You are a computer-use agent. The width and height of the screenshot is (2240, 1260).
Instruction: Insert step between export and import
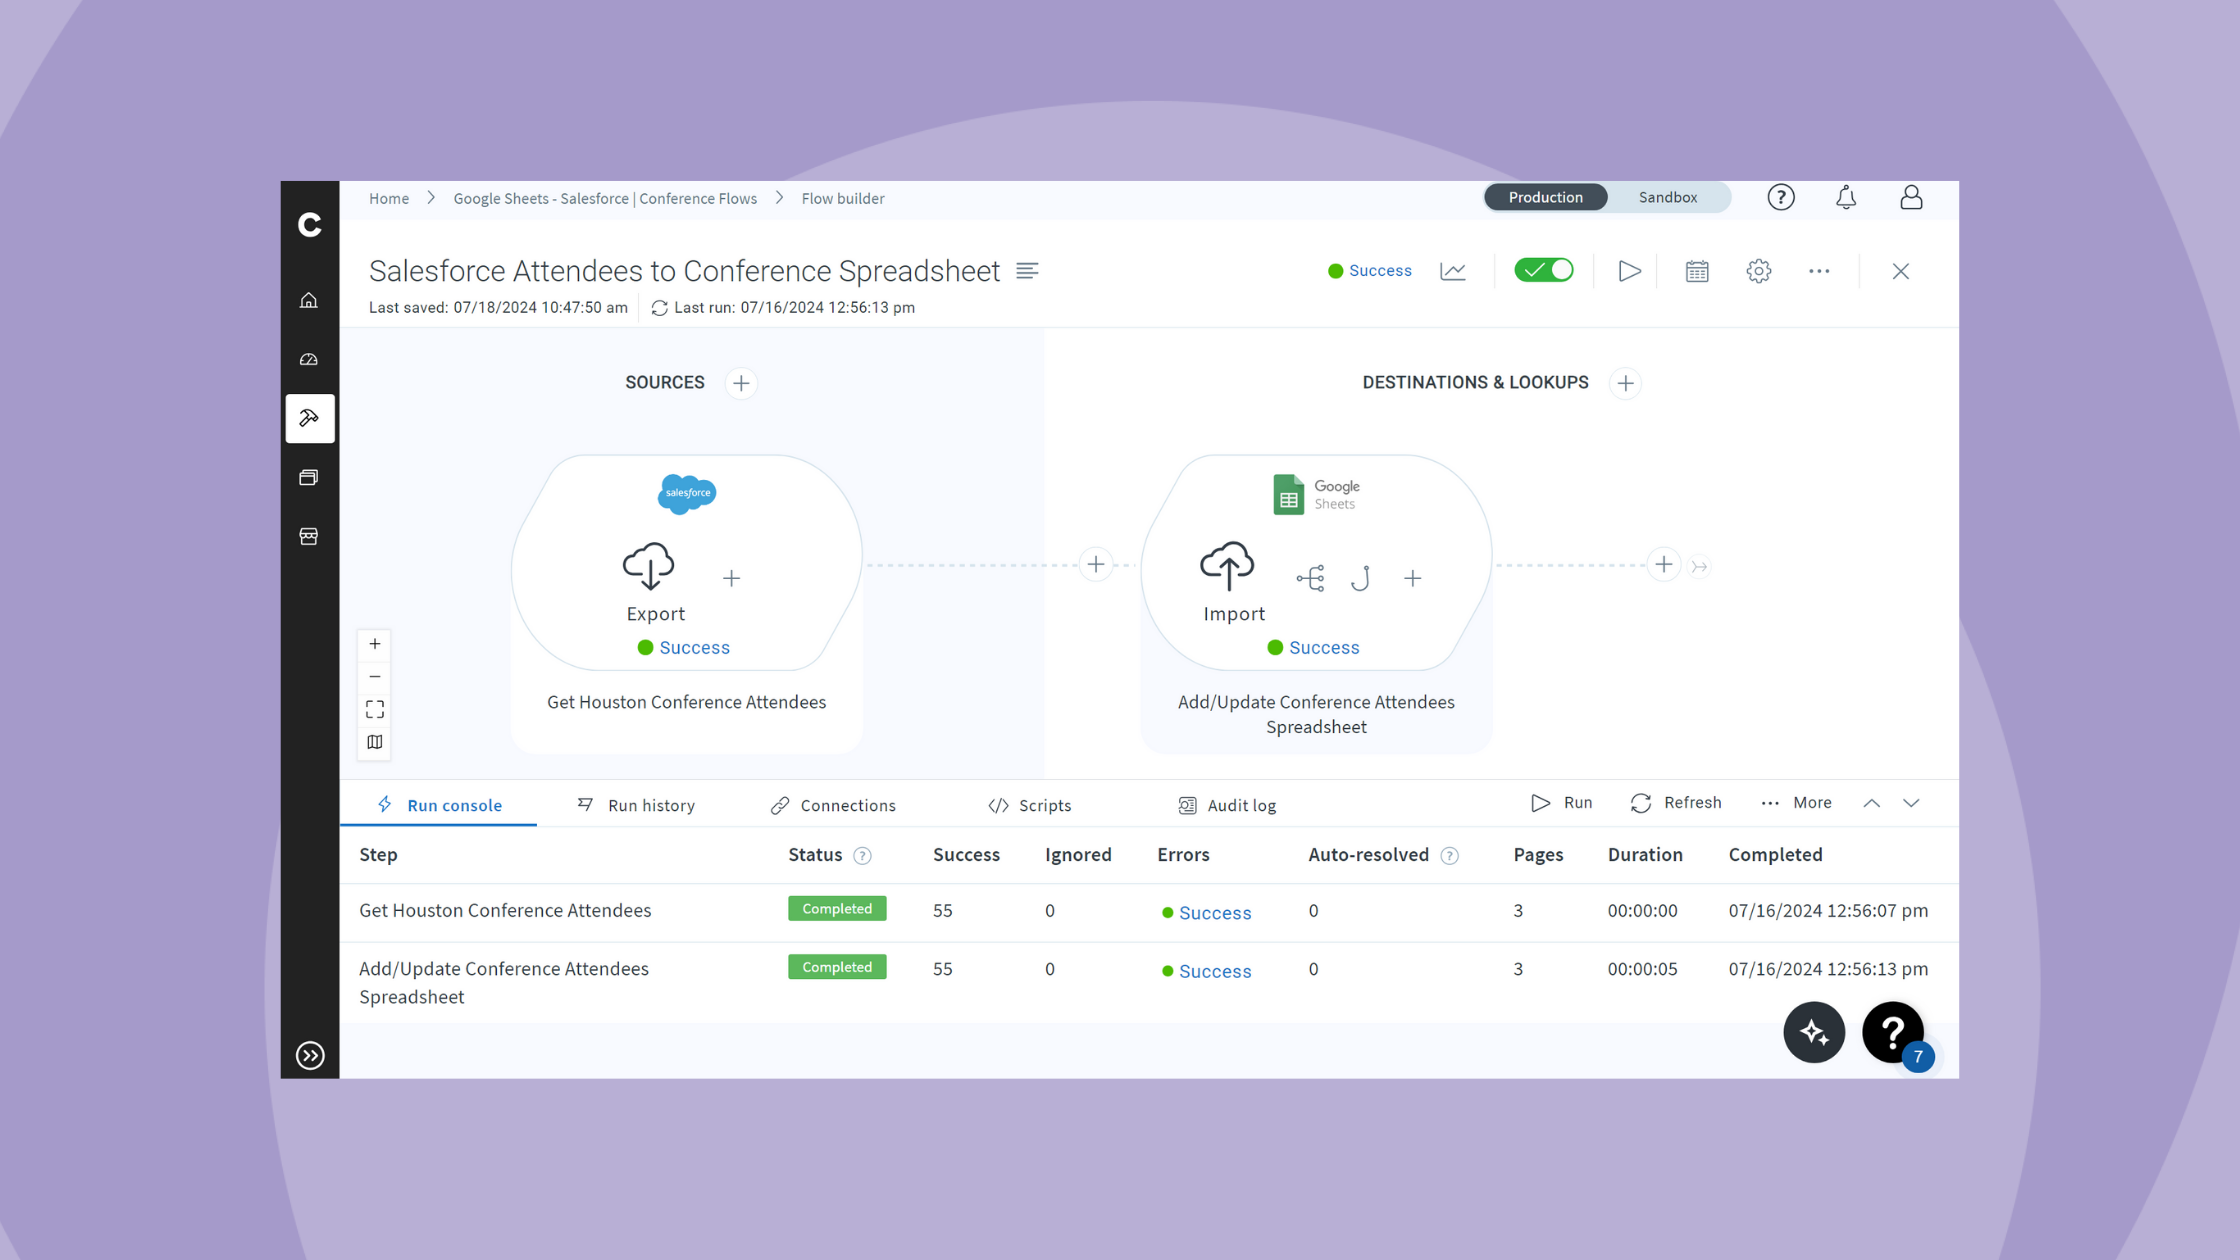point(1096,565)
